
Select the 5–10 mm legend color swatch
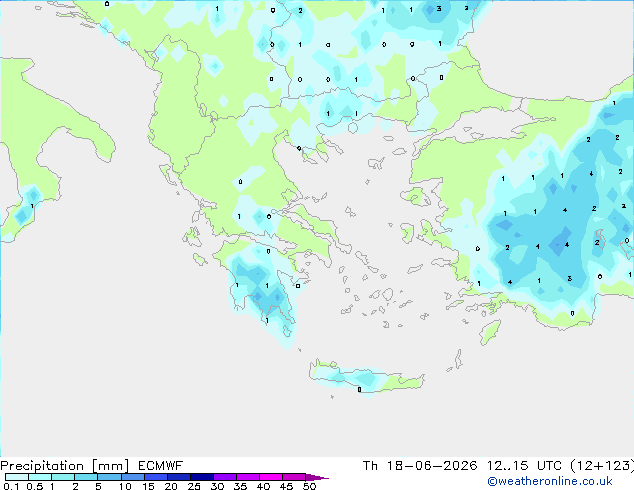[109, 477]
